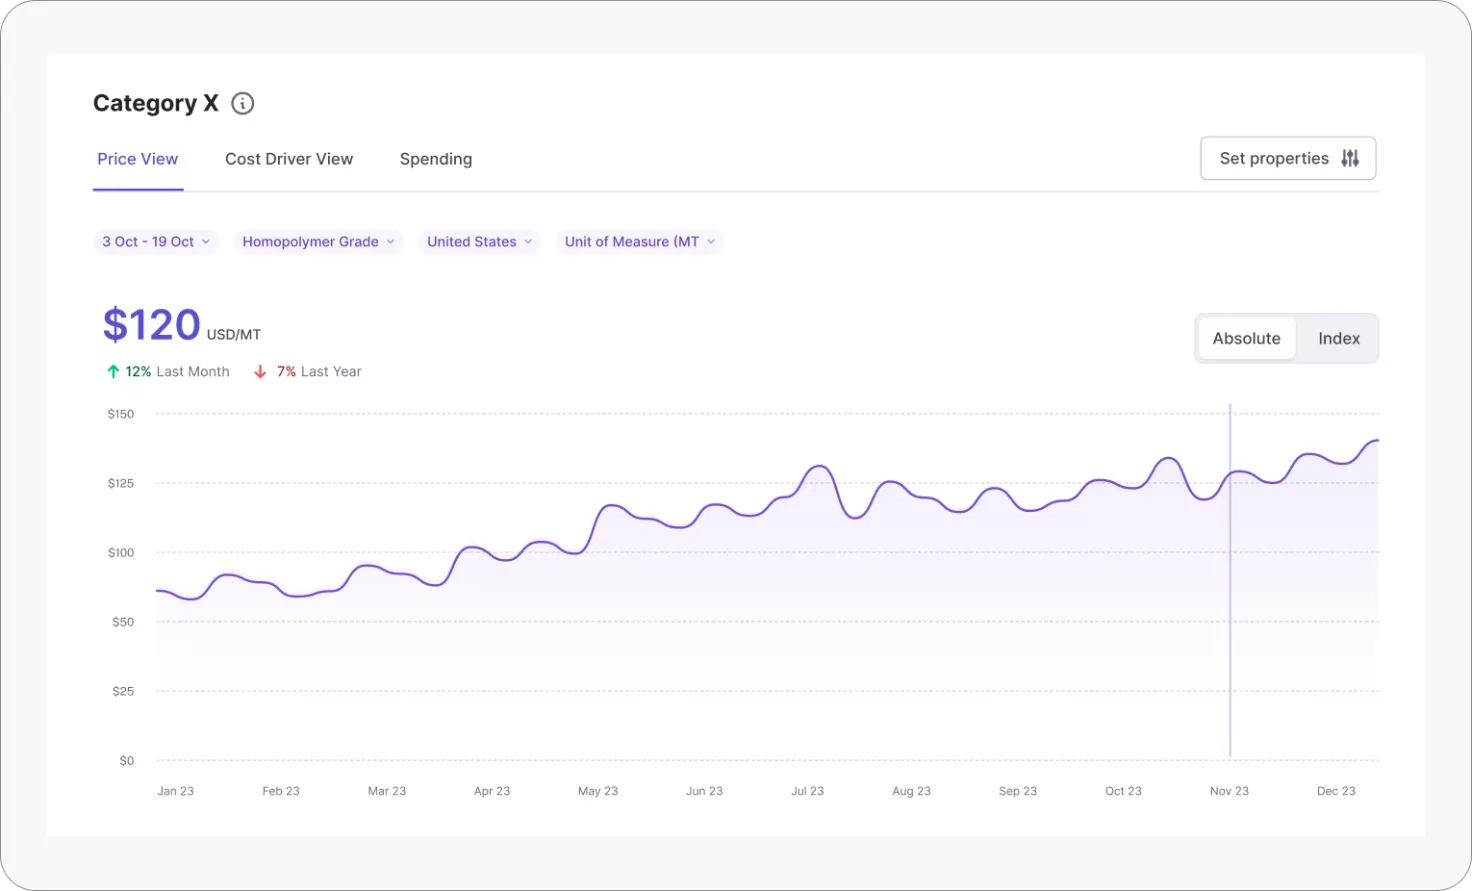1472x891 pixels.
Task: Click the chevron on the United States chip
Action: pyautogui.click(x=528, y=242)
